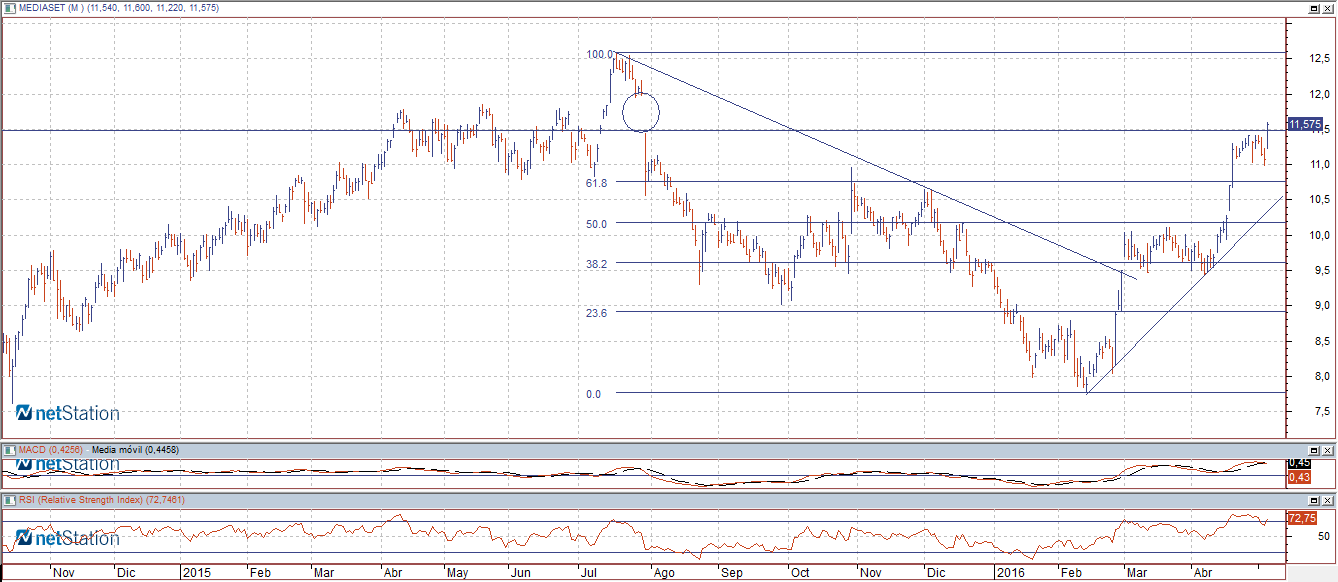1338x582 pixels.
Task: Close the MACD indicator panel
Action: pos(1328,450)
